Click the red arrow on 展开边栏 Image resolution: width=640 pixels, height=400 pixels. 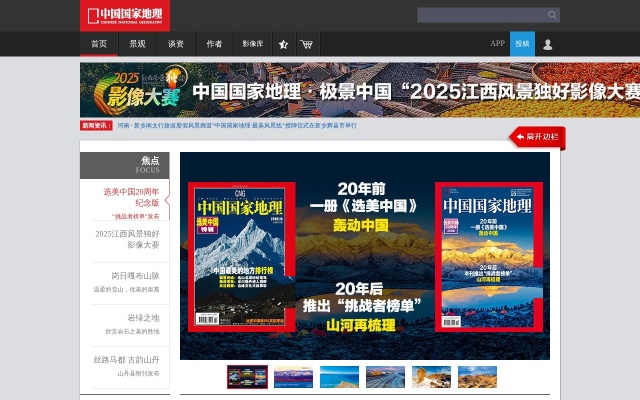[519, 137]
